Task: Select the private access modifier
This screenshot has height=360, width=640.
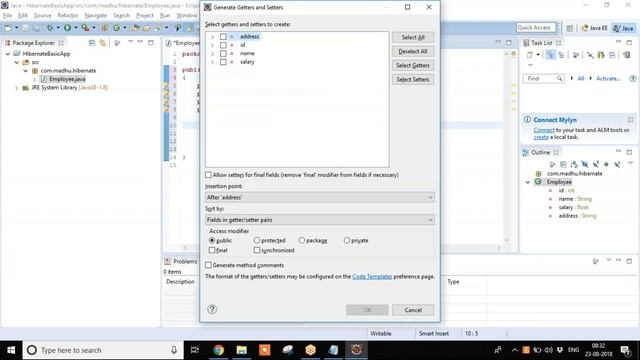Action: click(347, 240)
